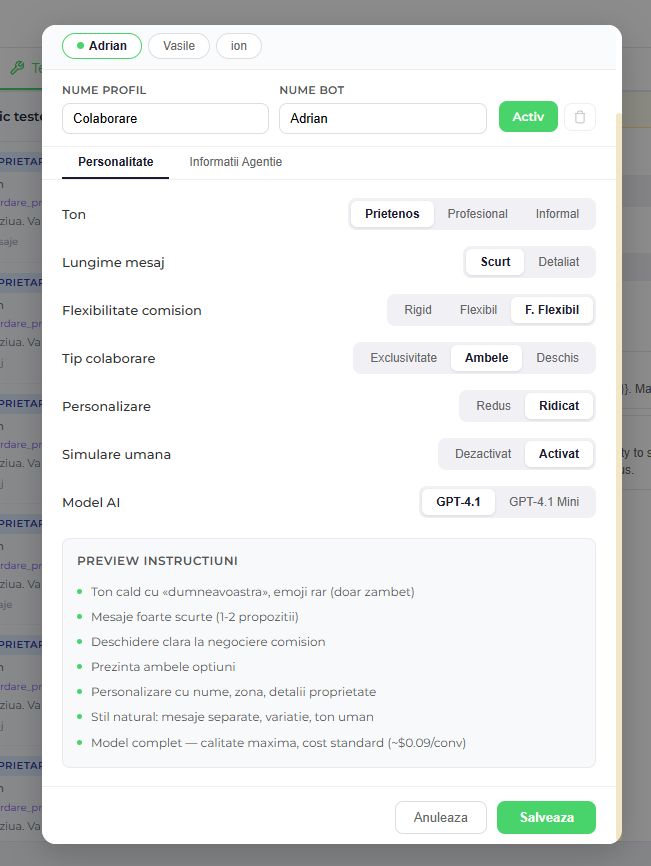Click the NUME PROFIL Colaborare field
The width and height of the screenshot is (651, 866).
click(165, 117)
